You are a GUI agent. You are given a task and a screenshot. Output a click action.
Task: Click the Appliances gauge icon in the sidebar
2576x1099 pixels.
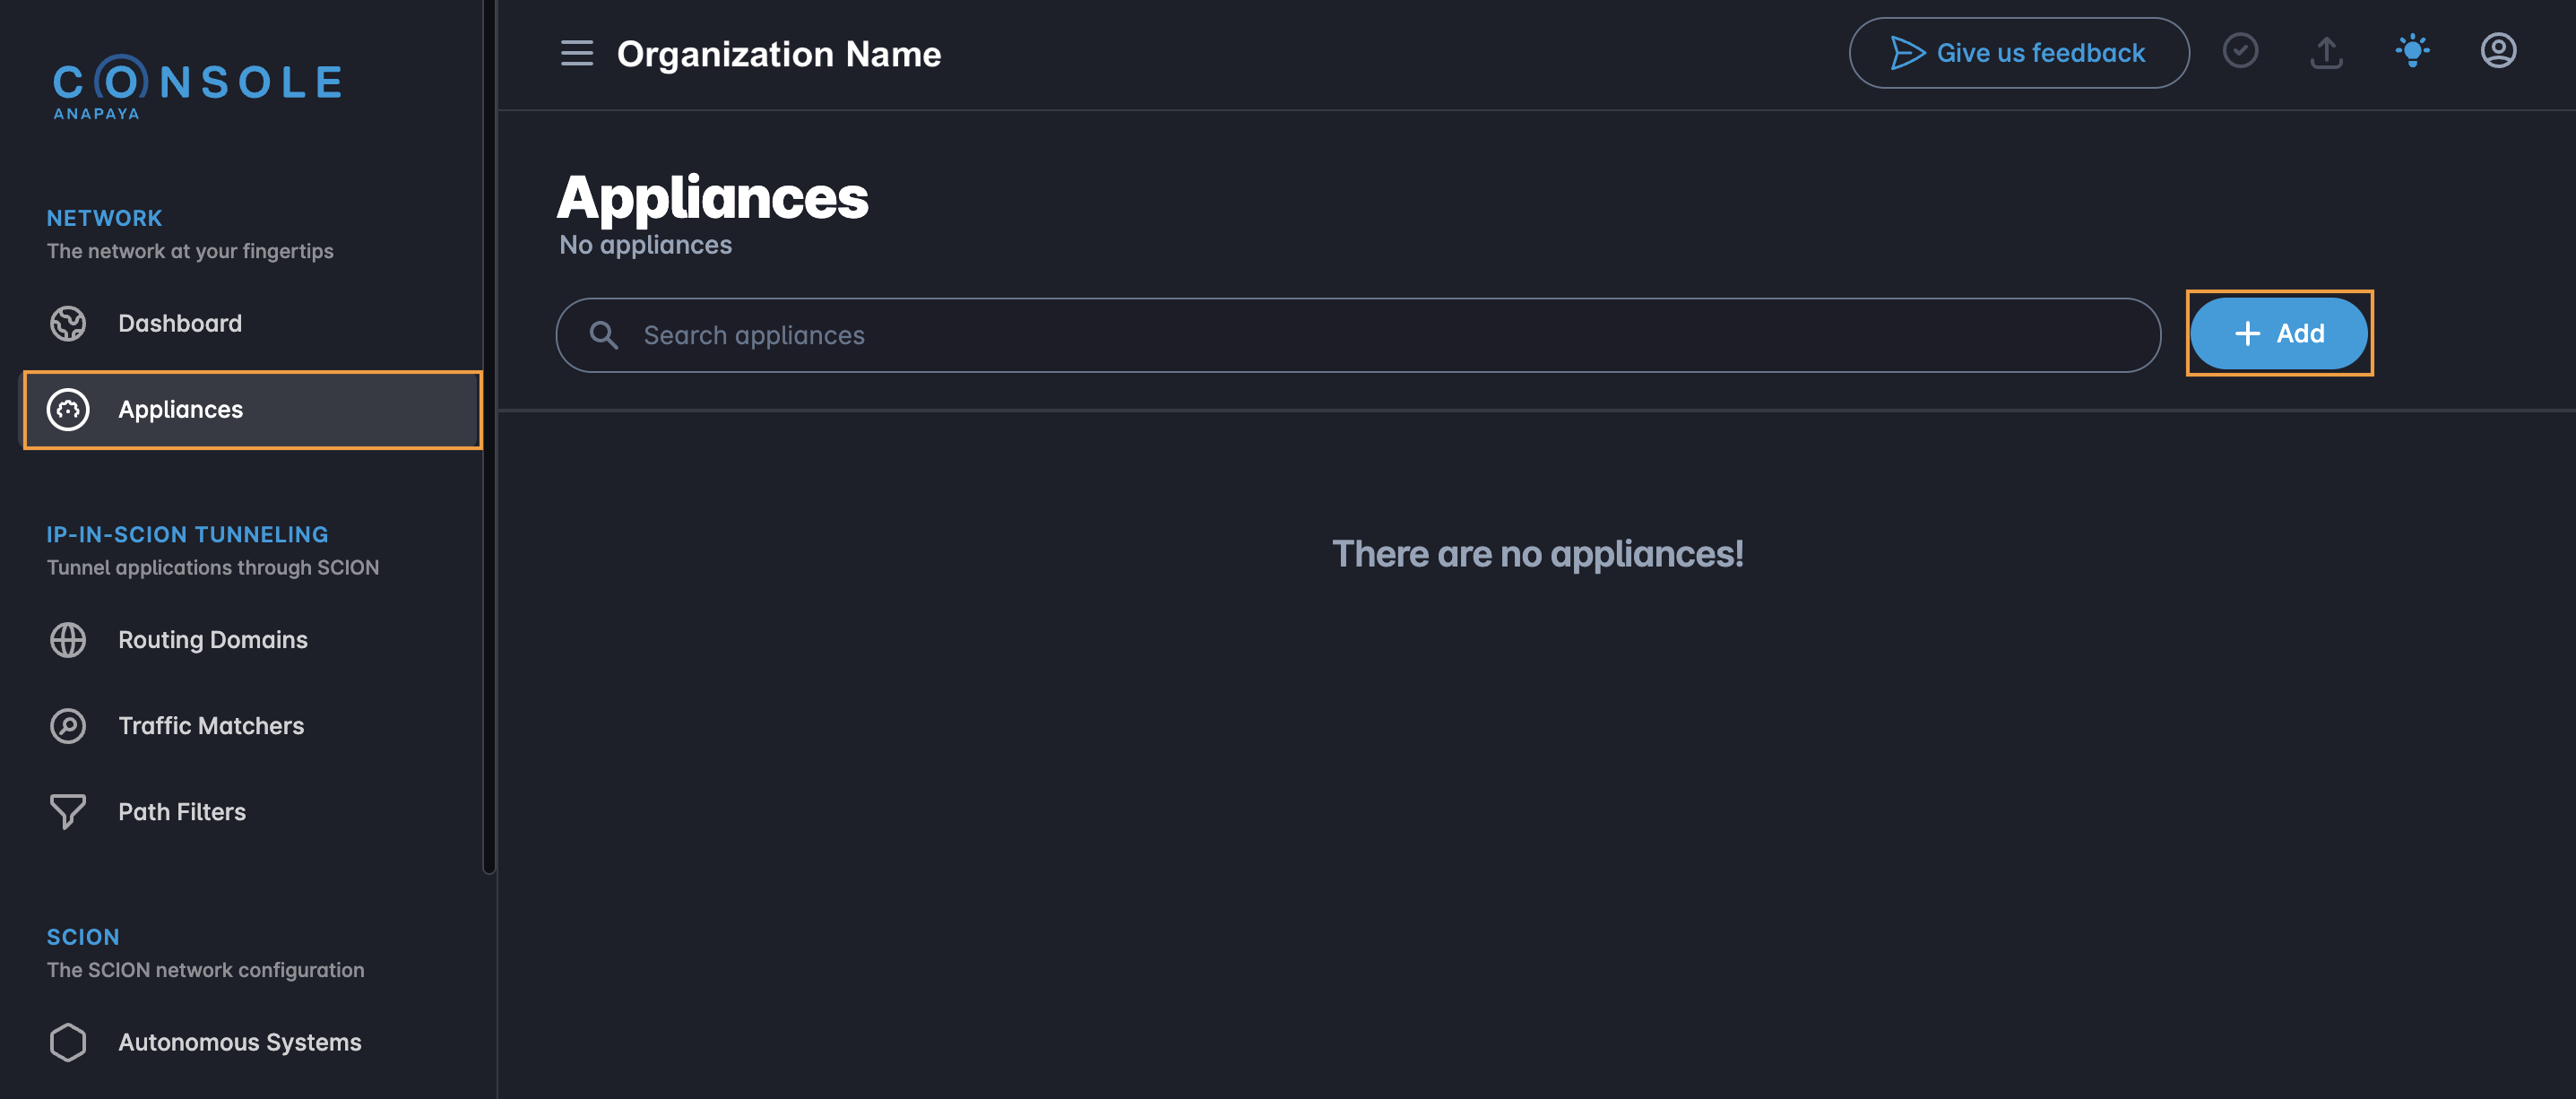point(68,409)
